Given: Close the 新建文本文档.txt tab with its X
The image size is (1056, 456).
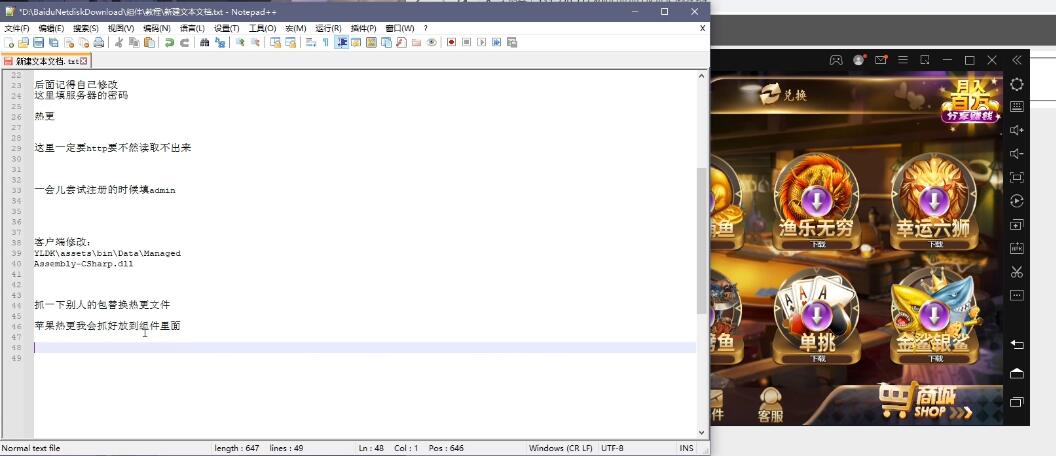Looking at the screenshot, I should [84, 61].
